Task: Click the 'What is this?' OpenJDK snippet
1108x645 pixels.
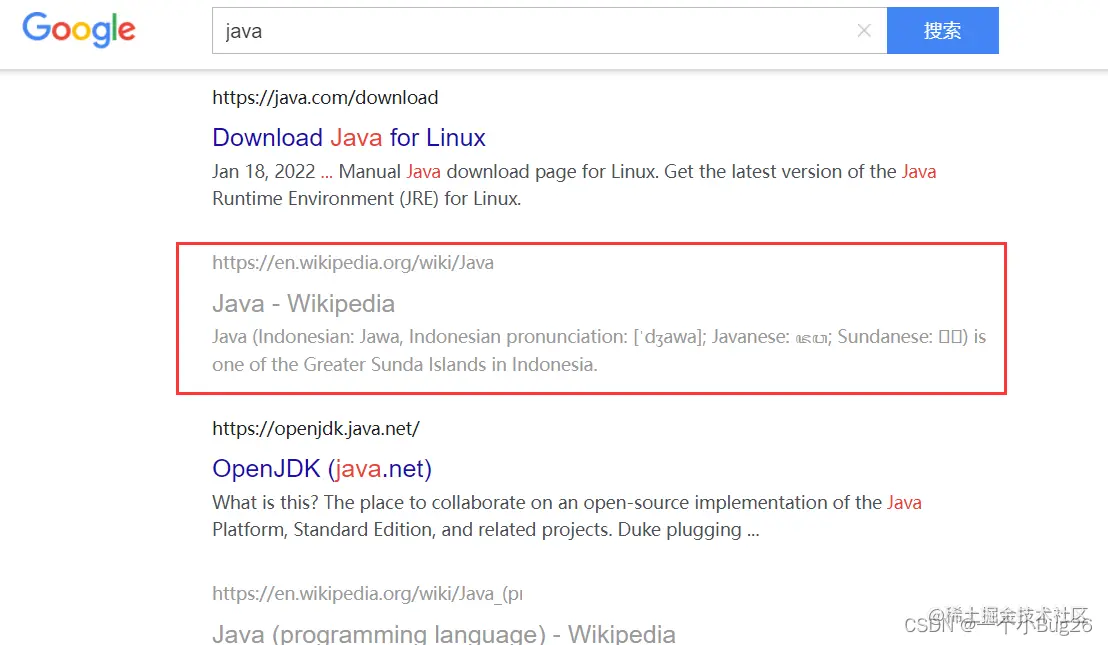Action: [x=567, y=516]
